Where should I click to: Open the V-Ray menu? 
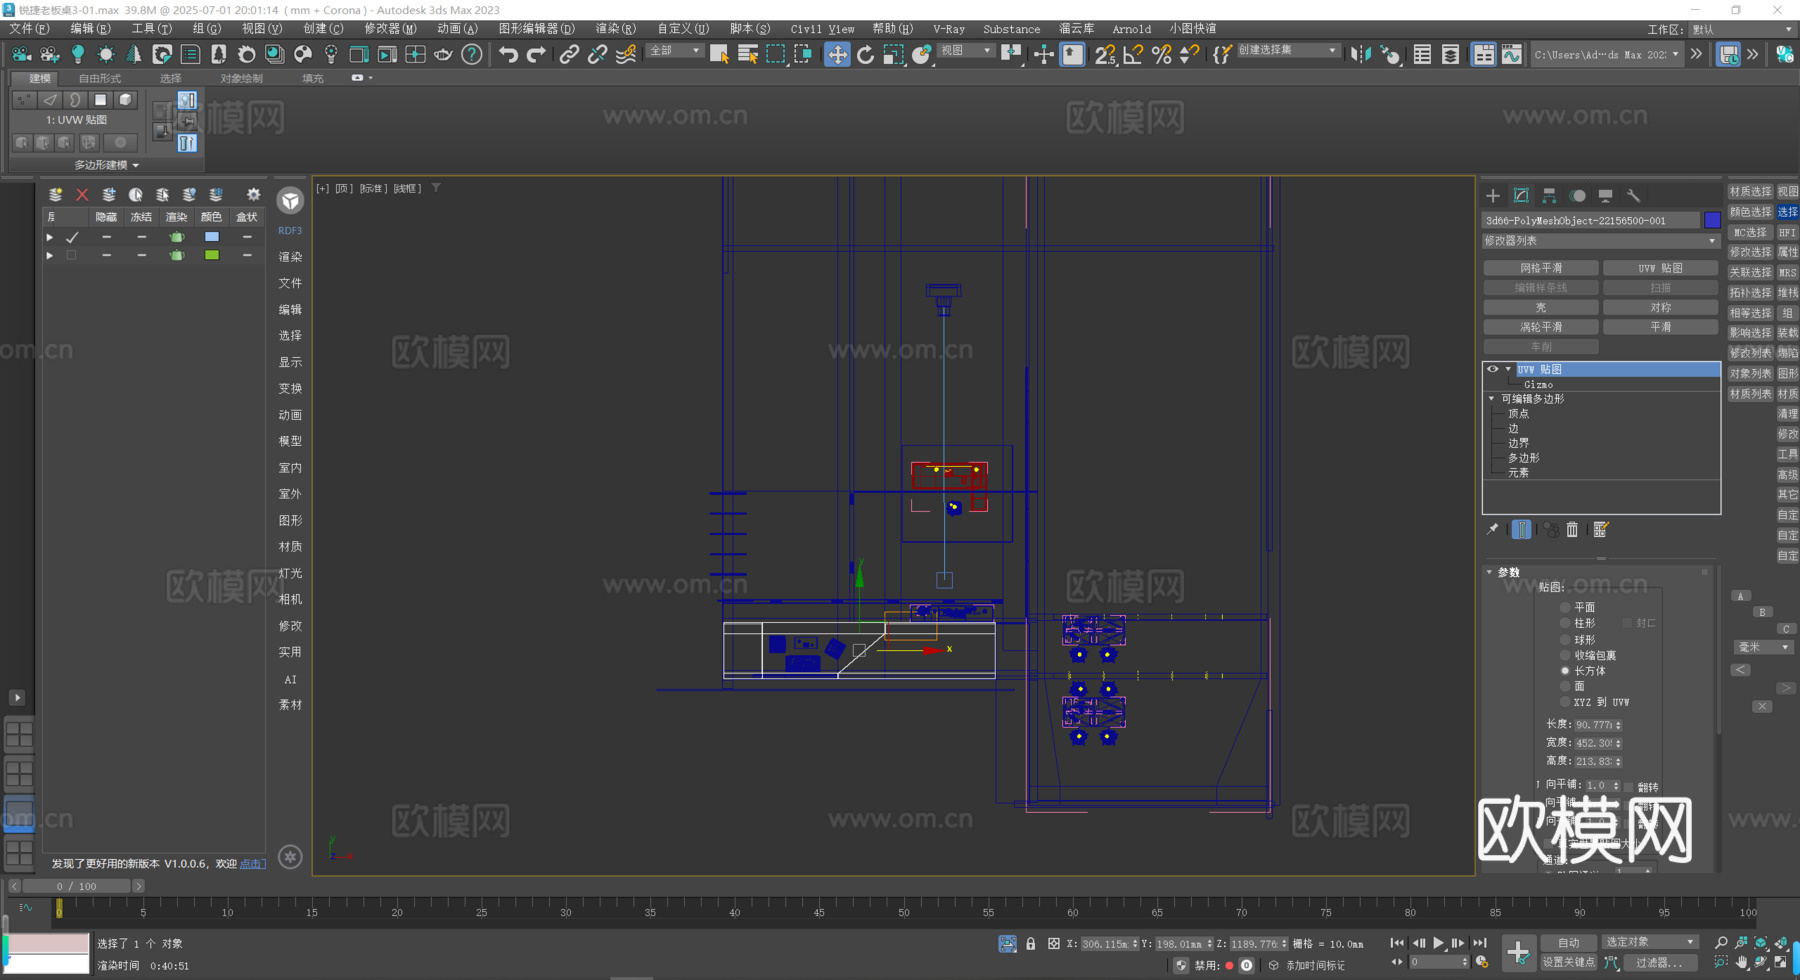tap(949, 29)
